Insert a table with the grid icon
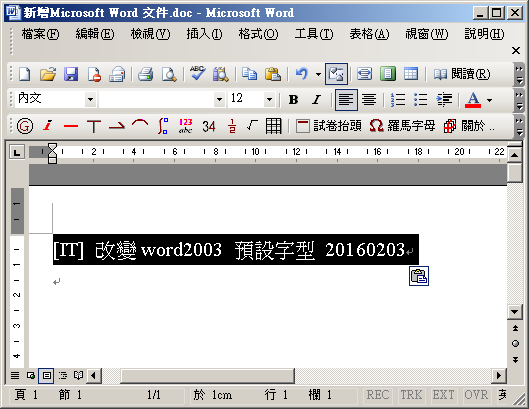The height and width of the screenshot is (409, 529). tap(411, 74)
